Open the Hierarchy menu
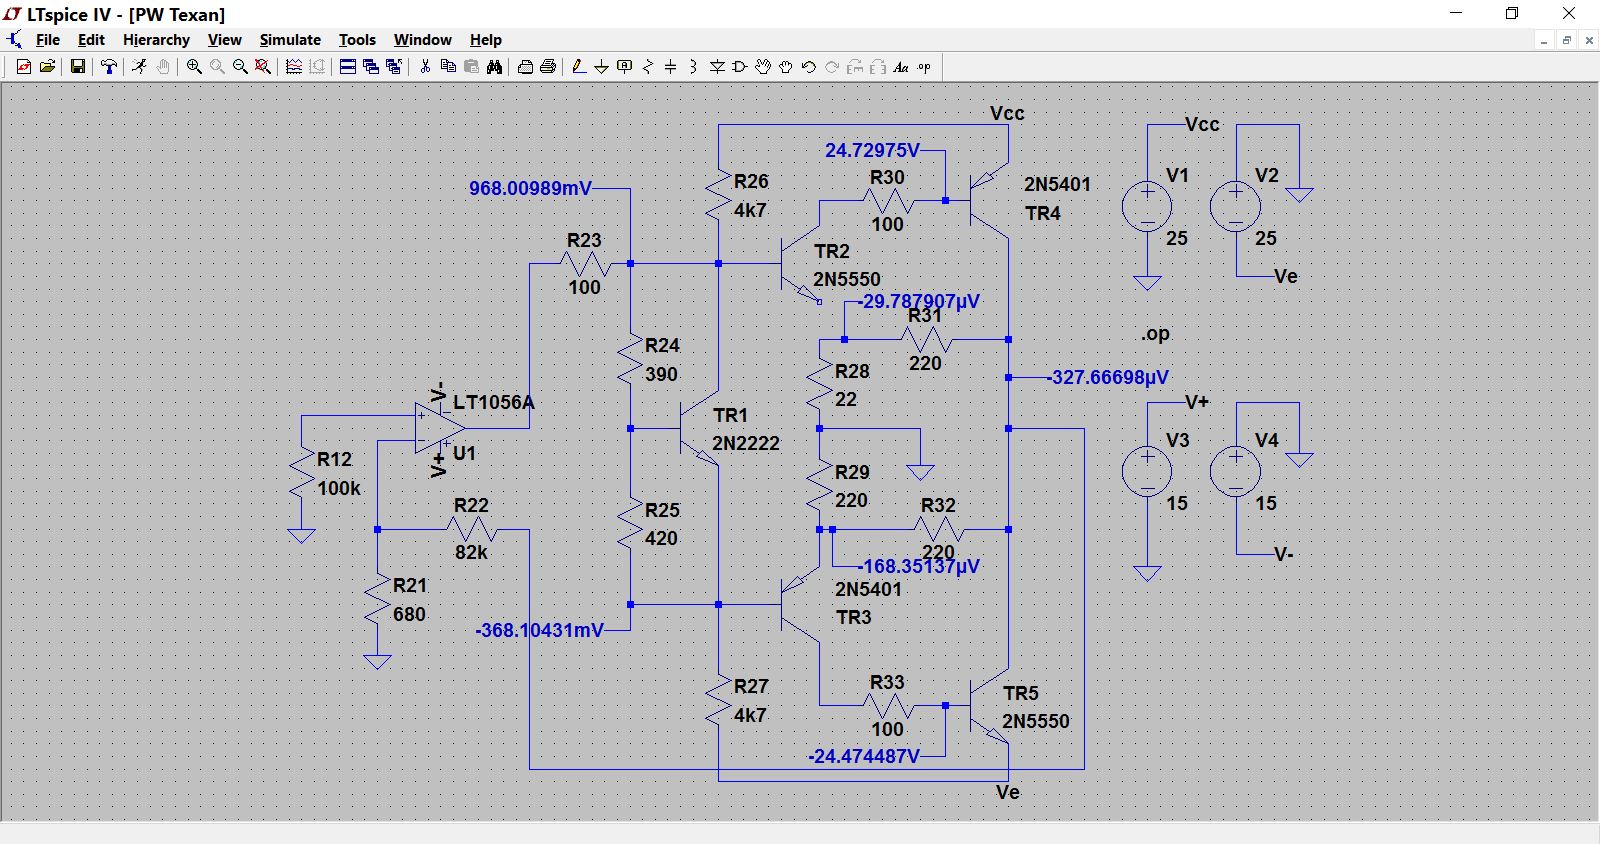This screenshot has width=1600, height=844. [x=156, y=40]
